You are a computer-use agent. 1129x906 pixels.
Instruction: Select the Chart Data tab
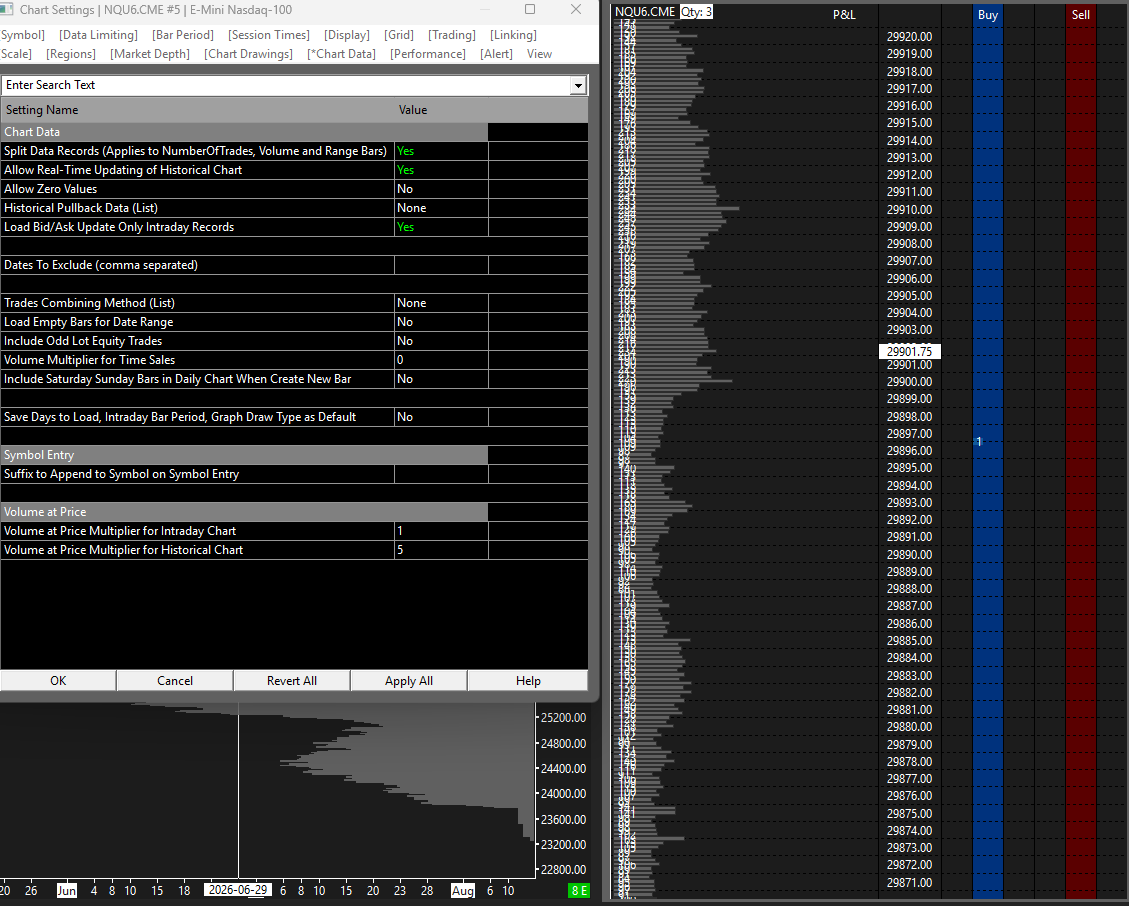(x=341, y=54)
